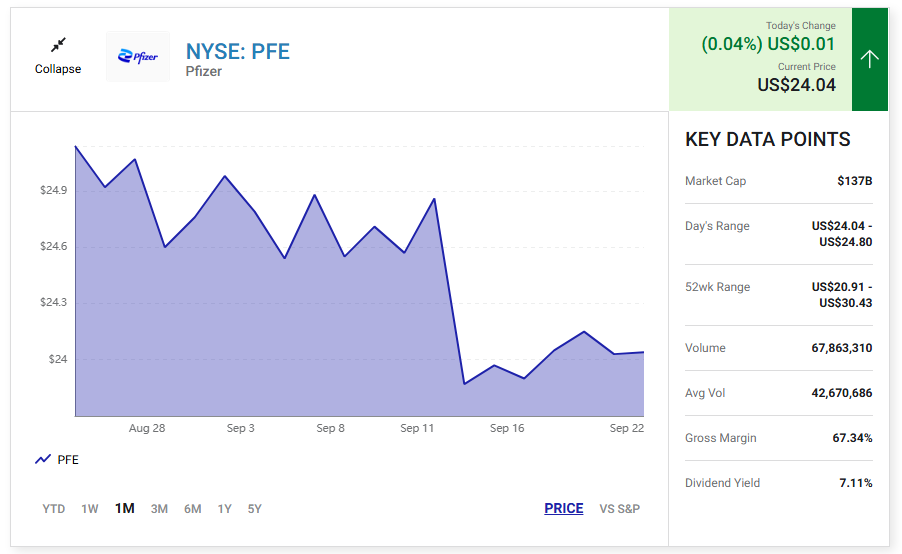The image size is (902, 554).
Task: Click the PFE legend label
Action: (68, 460)
